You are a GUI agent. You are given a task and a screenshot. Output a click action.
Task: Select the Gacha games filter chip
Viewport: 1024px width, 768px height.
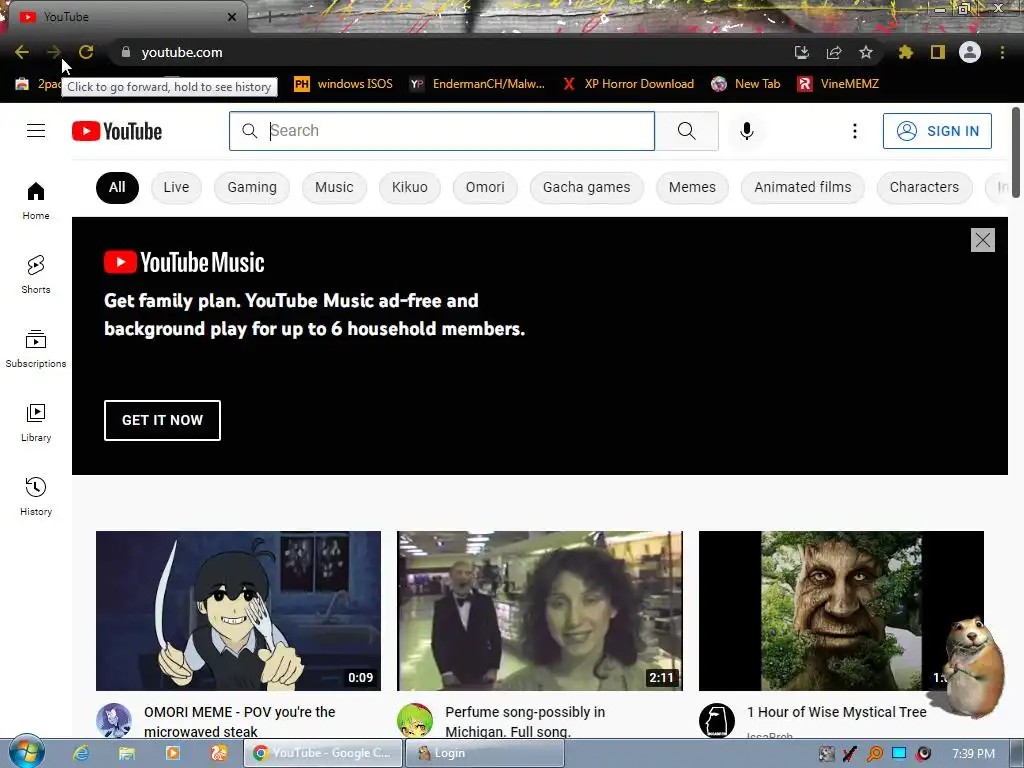(x=586, y=187)
